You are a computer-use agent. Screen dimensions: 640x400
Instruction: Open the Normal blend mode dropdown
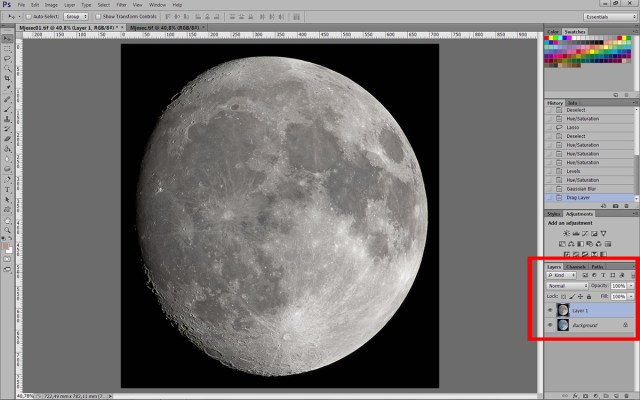pyautogui.click(x=565, y=286)
